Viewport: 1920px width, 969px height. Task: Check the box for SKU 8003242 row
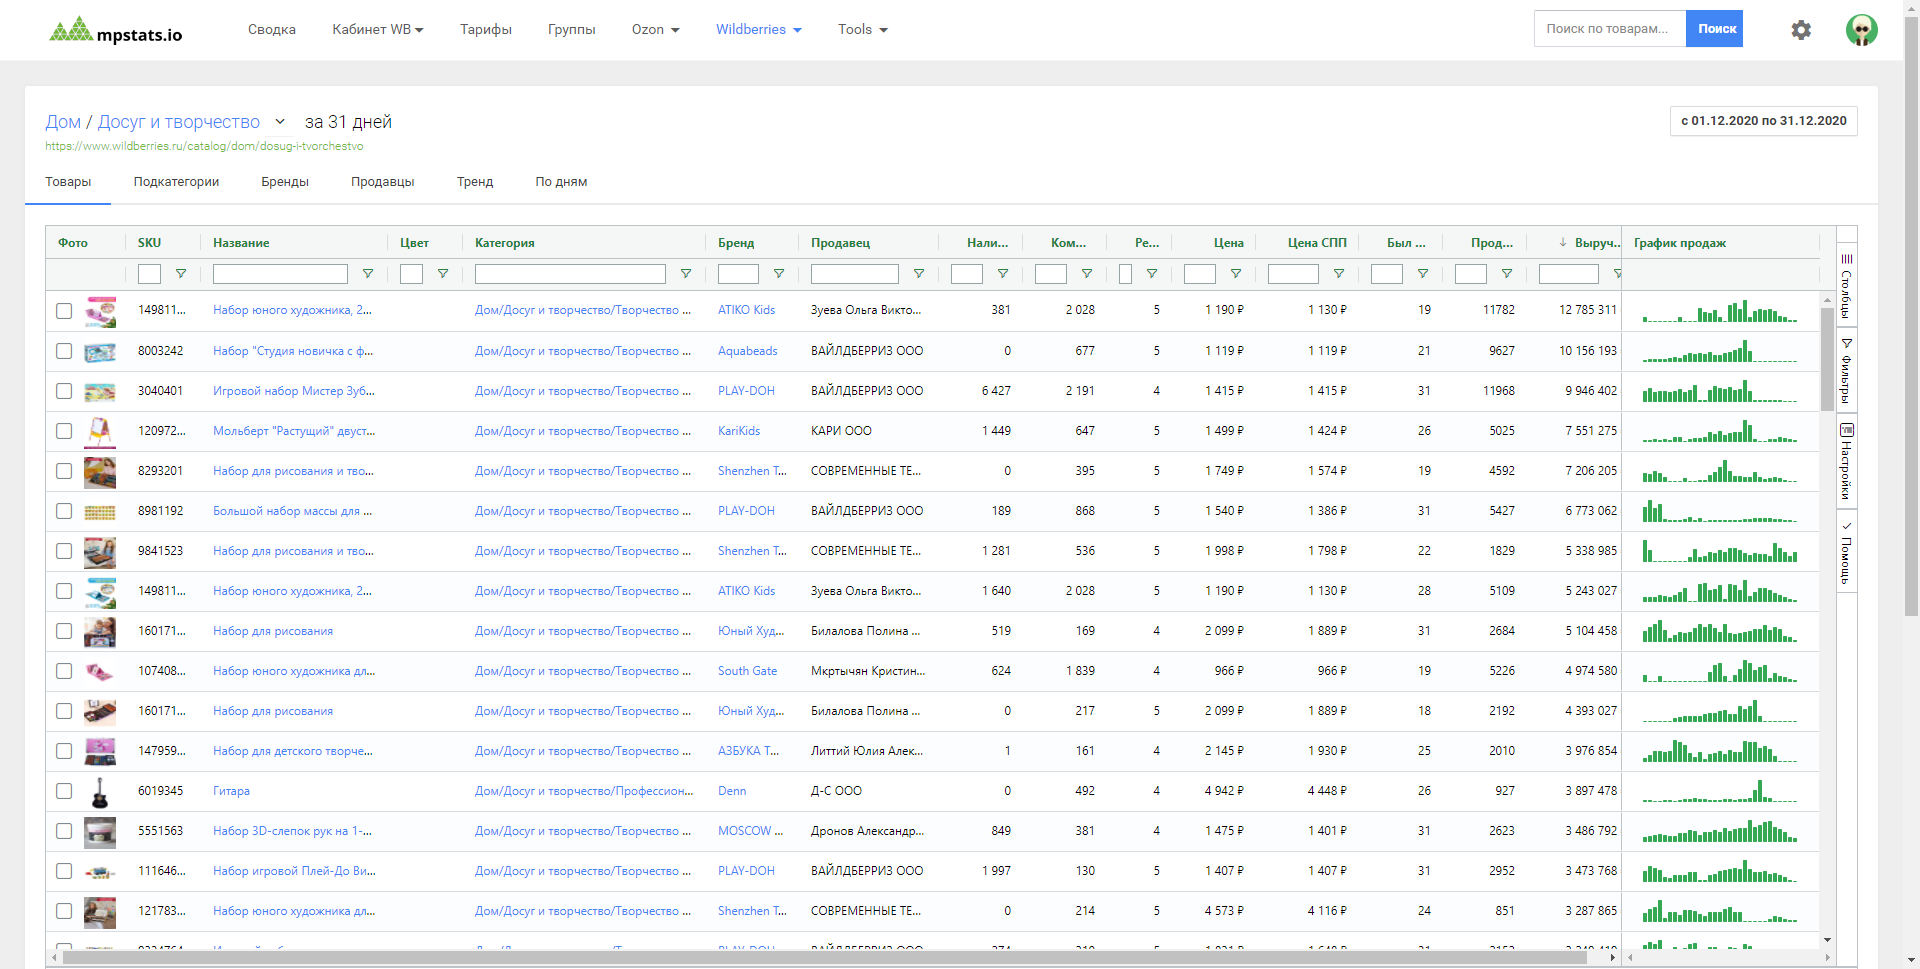click(x=64, y=351)
